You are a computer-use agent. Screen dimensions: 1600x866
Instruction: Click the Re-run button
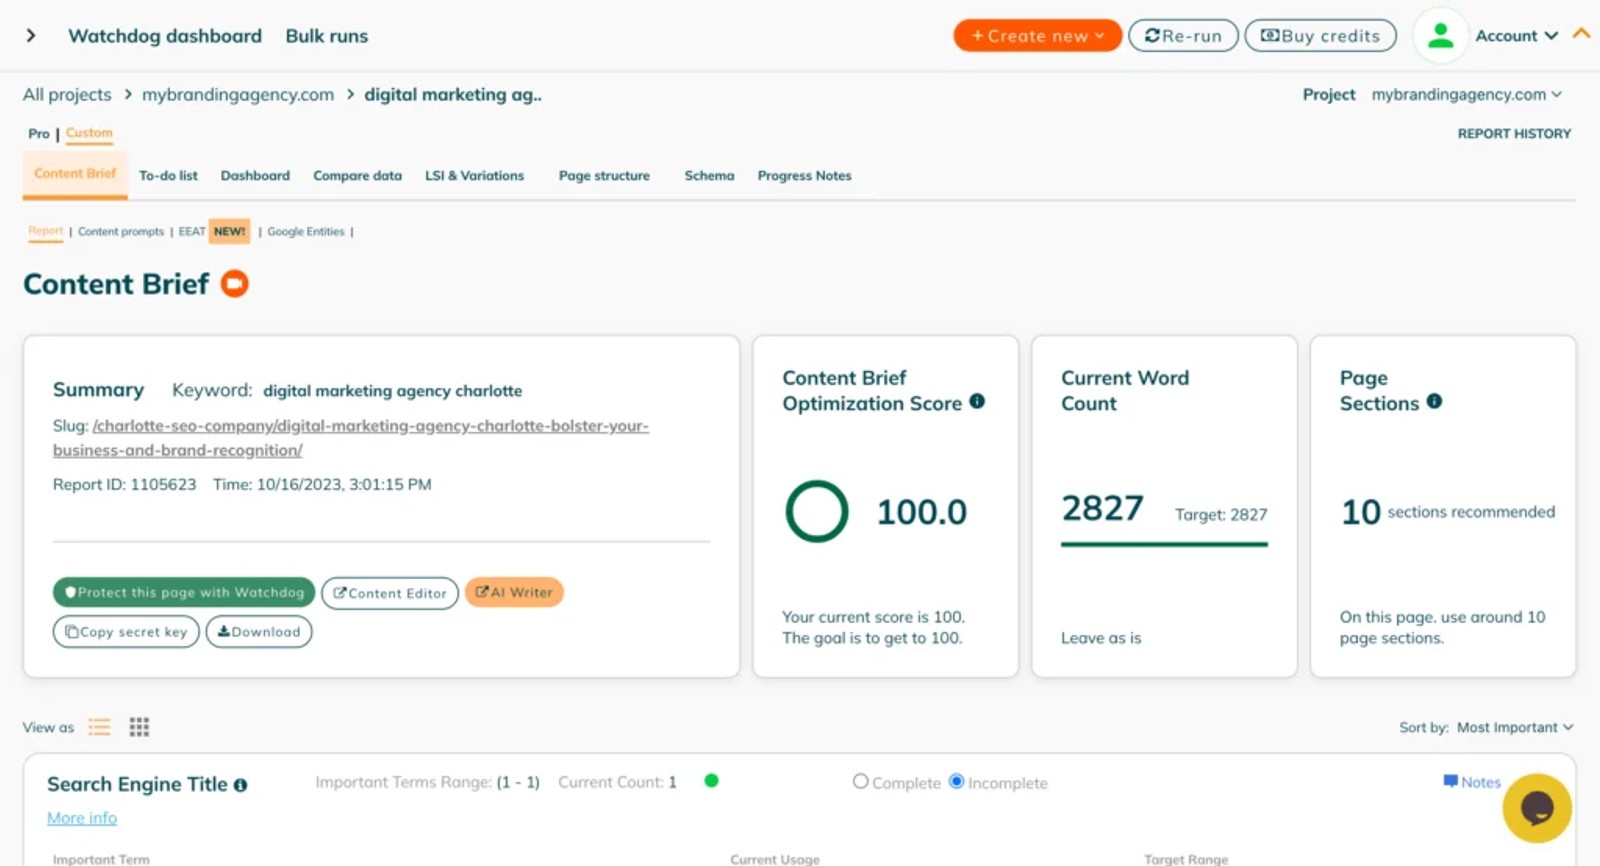(x=1183, y=35)
